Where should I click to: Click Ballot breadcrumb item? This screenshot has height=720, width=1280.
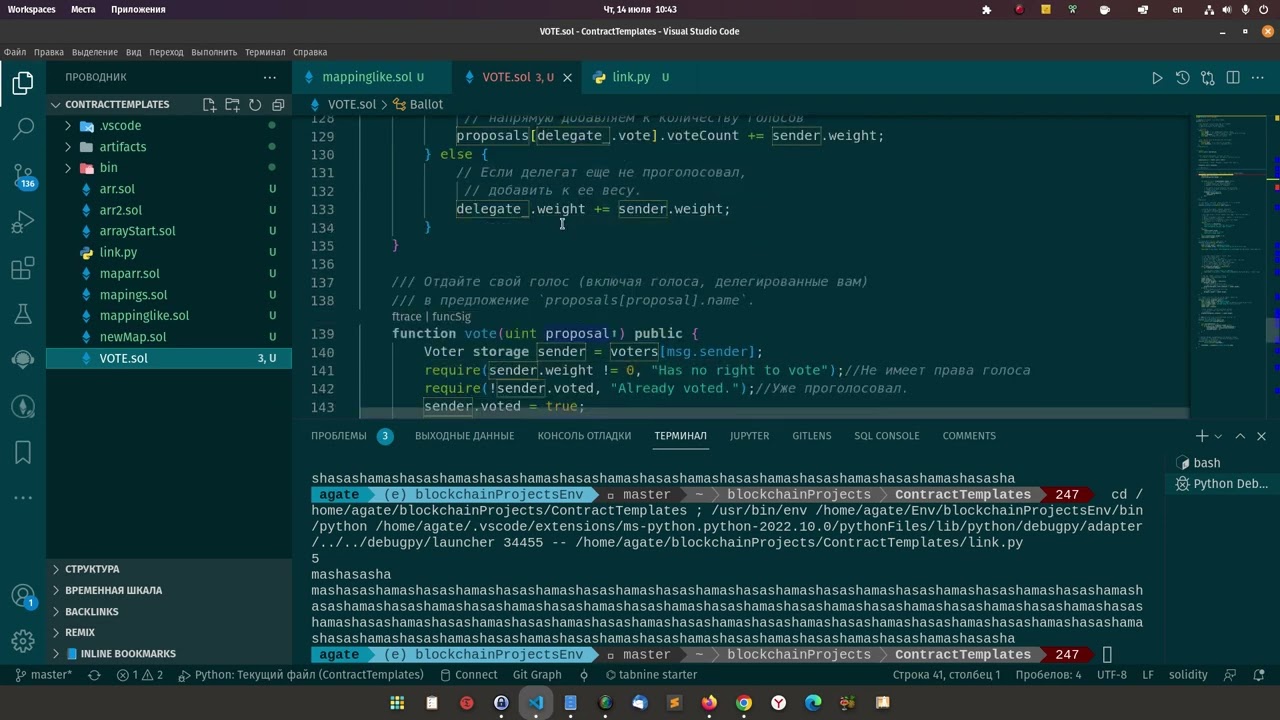418,105
